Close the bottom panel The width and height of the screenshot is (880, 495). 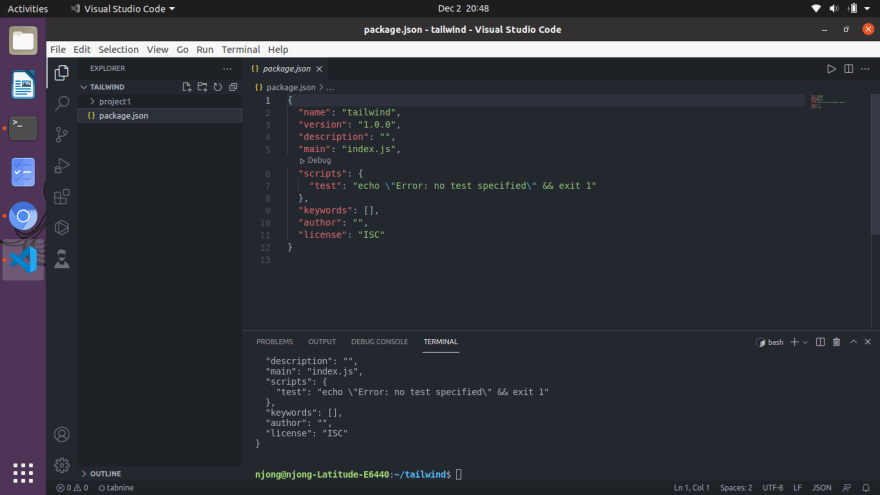tap(868, 342)
